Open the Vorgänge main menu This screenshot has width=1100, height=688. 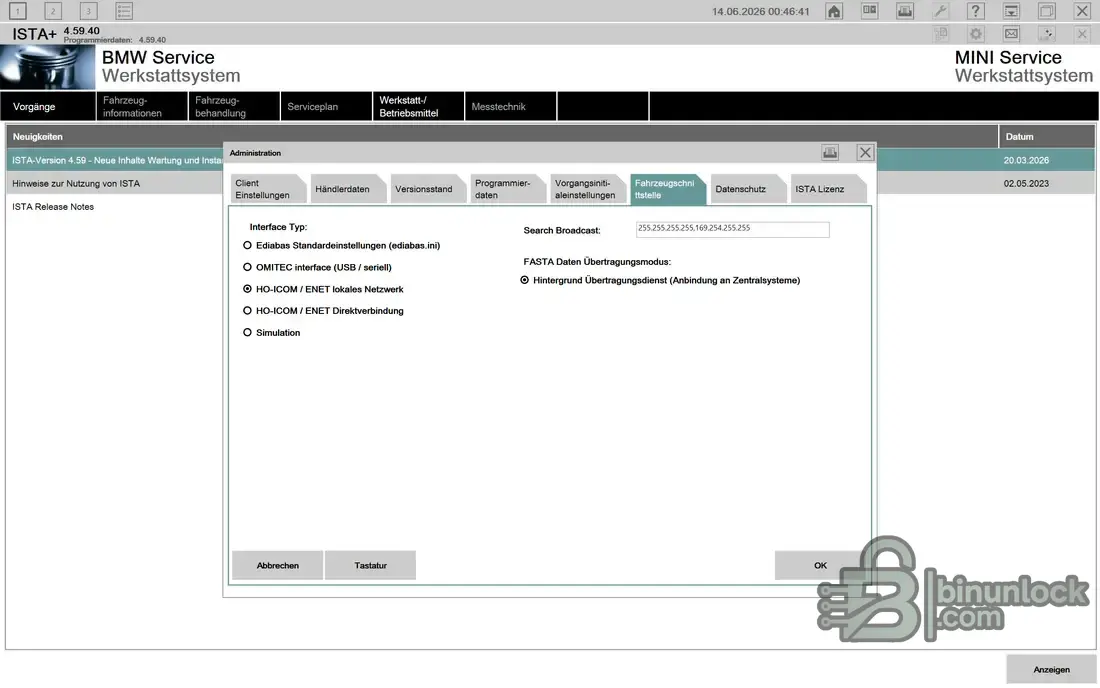48,106
